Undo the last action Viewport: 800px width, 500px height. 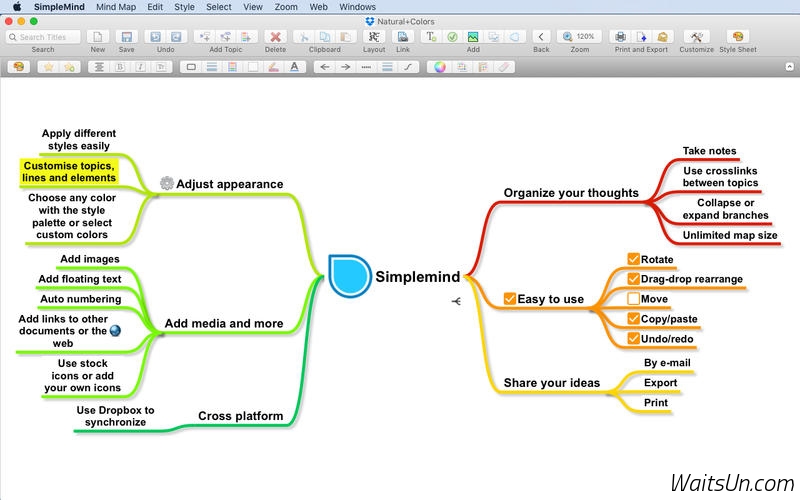pyautogui.click(x=156, y=37)
